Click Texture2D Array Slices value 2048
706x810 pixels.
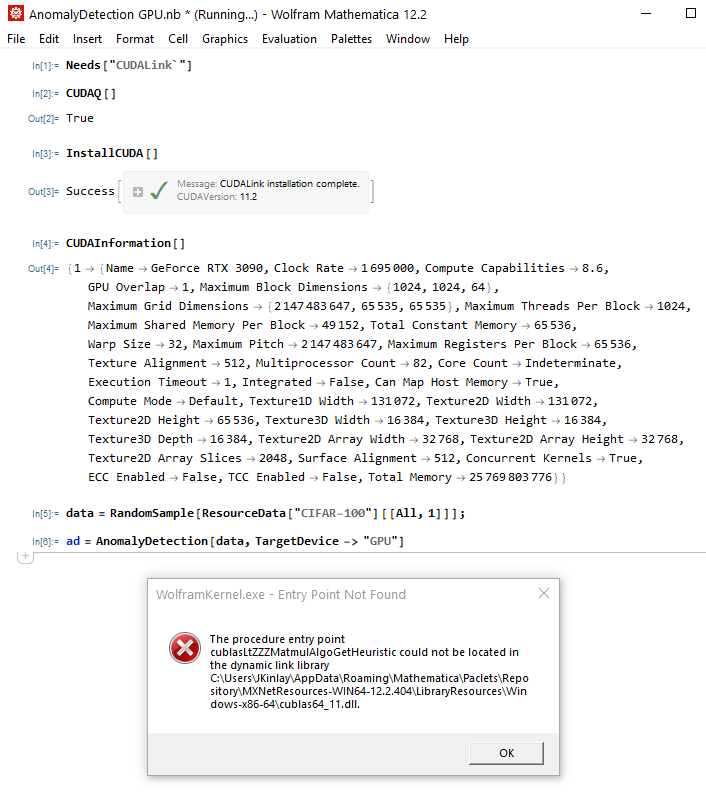pos(273,458)
